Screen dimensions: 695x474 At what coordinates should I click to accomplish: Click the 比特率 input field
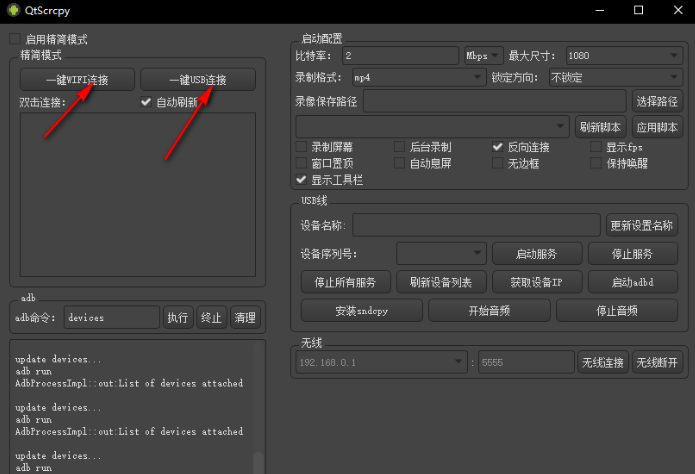click(x=401, y=56)
